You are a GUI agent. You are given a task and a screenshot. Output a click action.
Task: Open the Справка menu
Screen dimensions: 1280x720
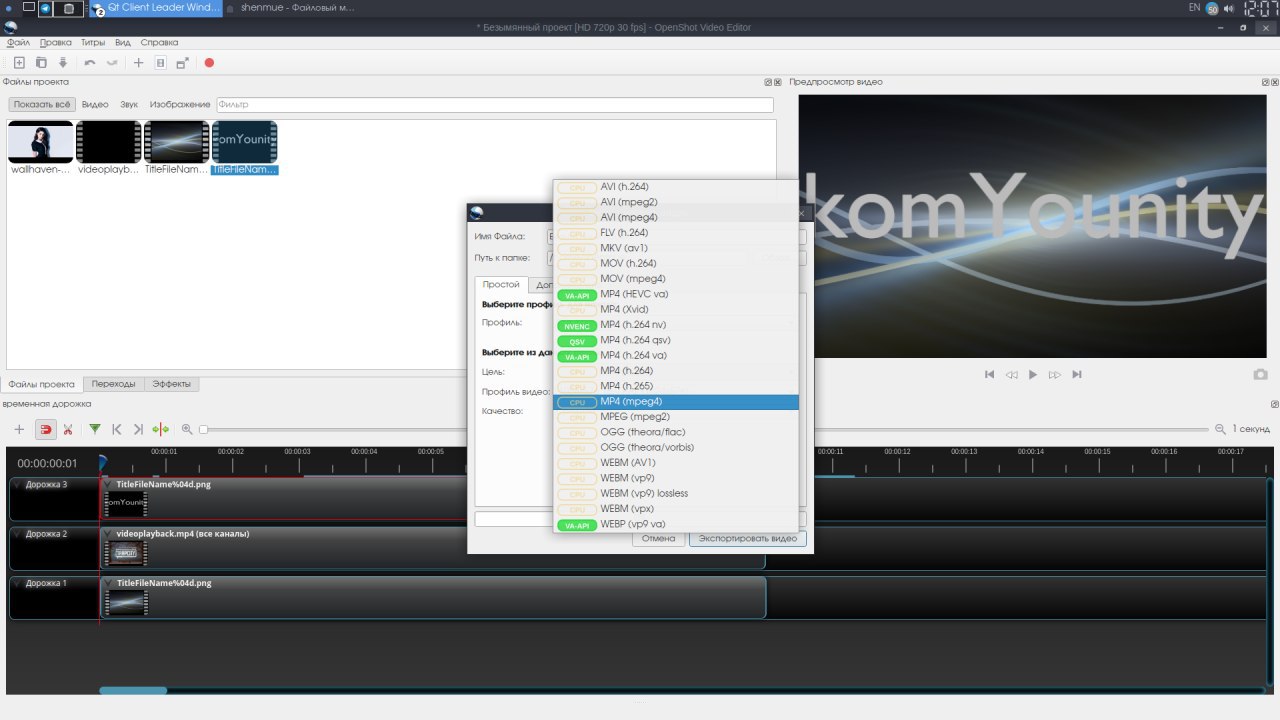click(159, 43)
